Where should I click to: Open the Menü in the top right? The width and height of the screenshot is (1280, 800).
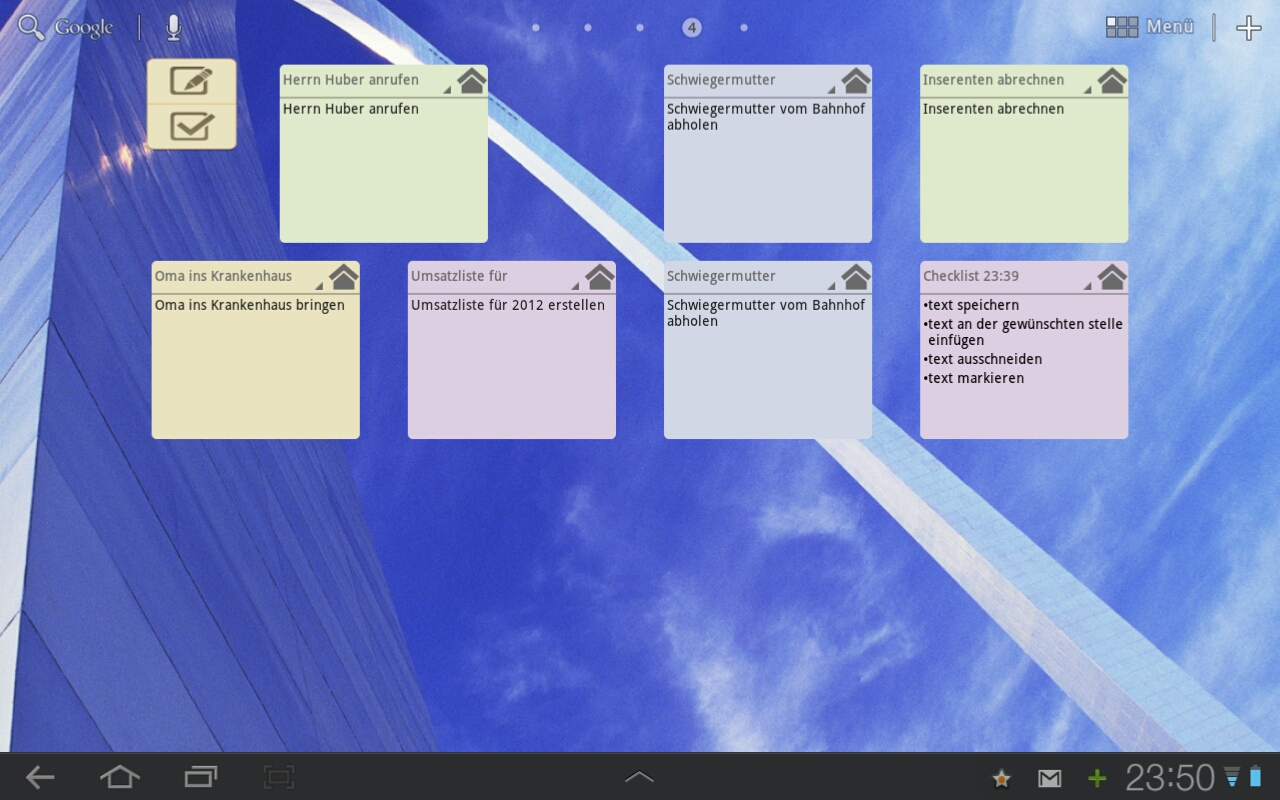[1148, 27]
